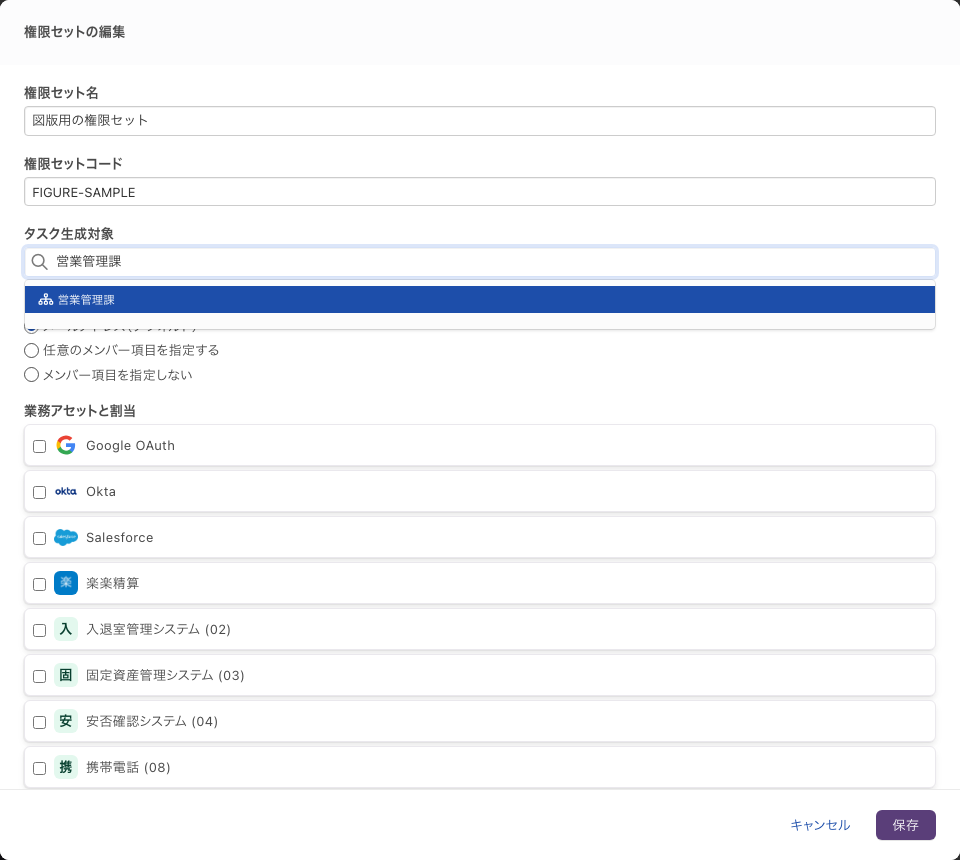The height and width of the screenshot is (860, 960).
Task: Click the 安 icon for 安否確認システム
Action: 66,721
